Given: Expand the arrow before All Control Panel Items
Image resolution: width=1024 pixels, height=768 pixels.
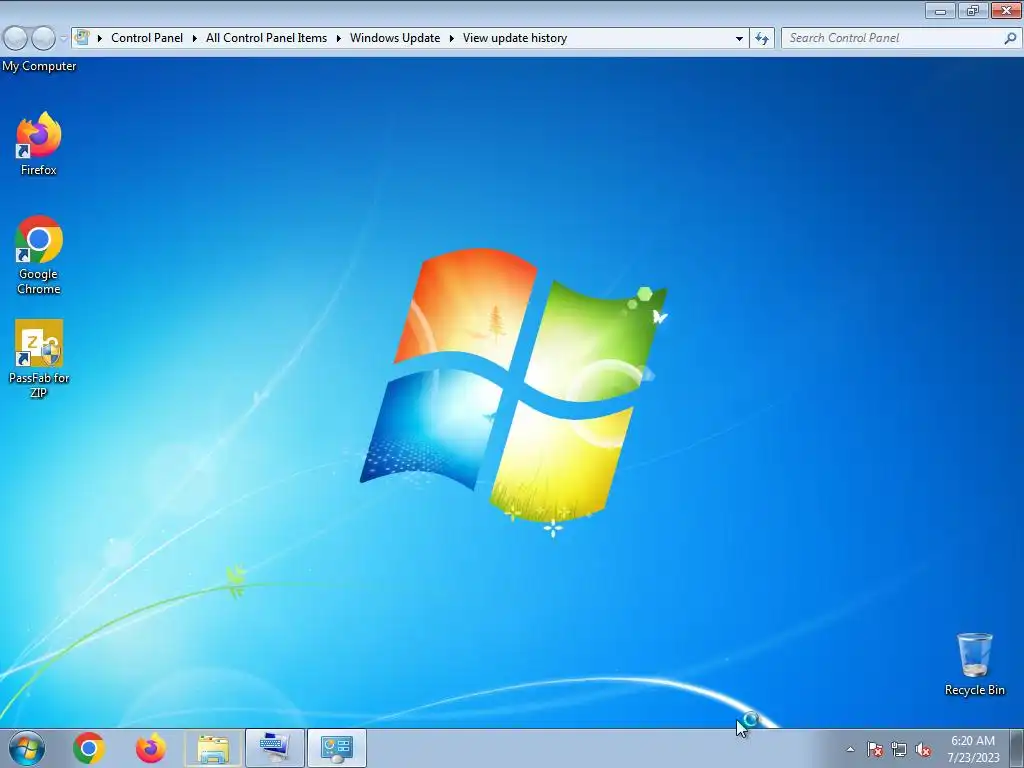Looking at the screenshot, I should click(x=195, y=38).
